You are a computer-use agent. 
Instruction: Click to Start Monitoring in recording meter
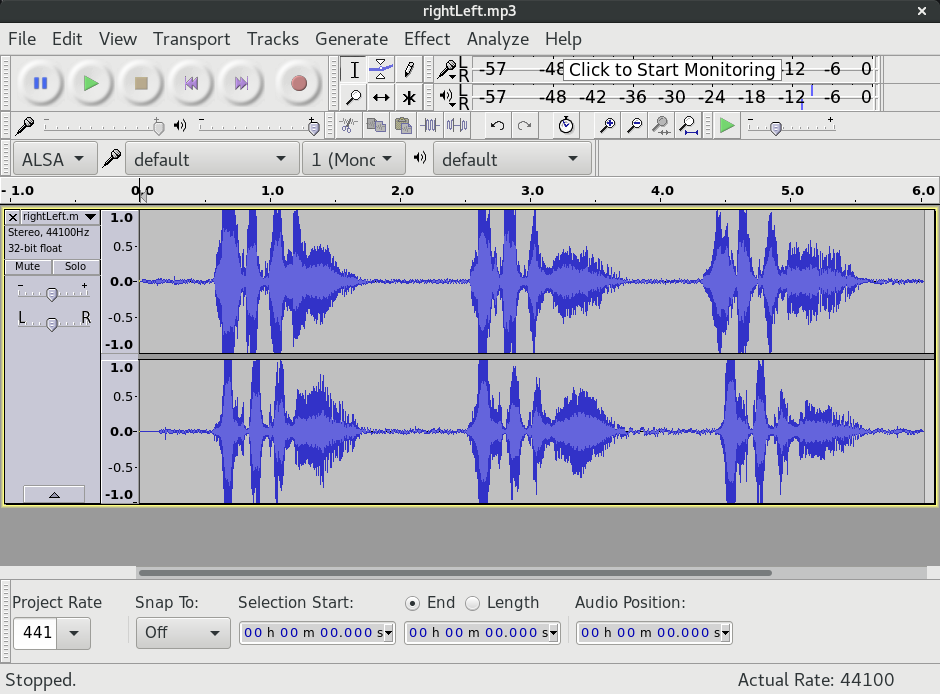671,70
